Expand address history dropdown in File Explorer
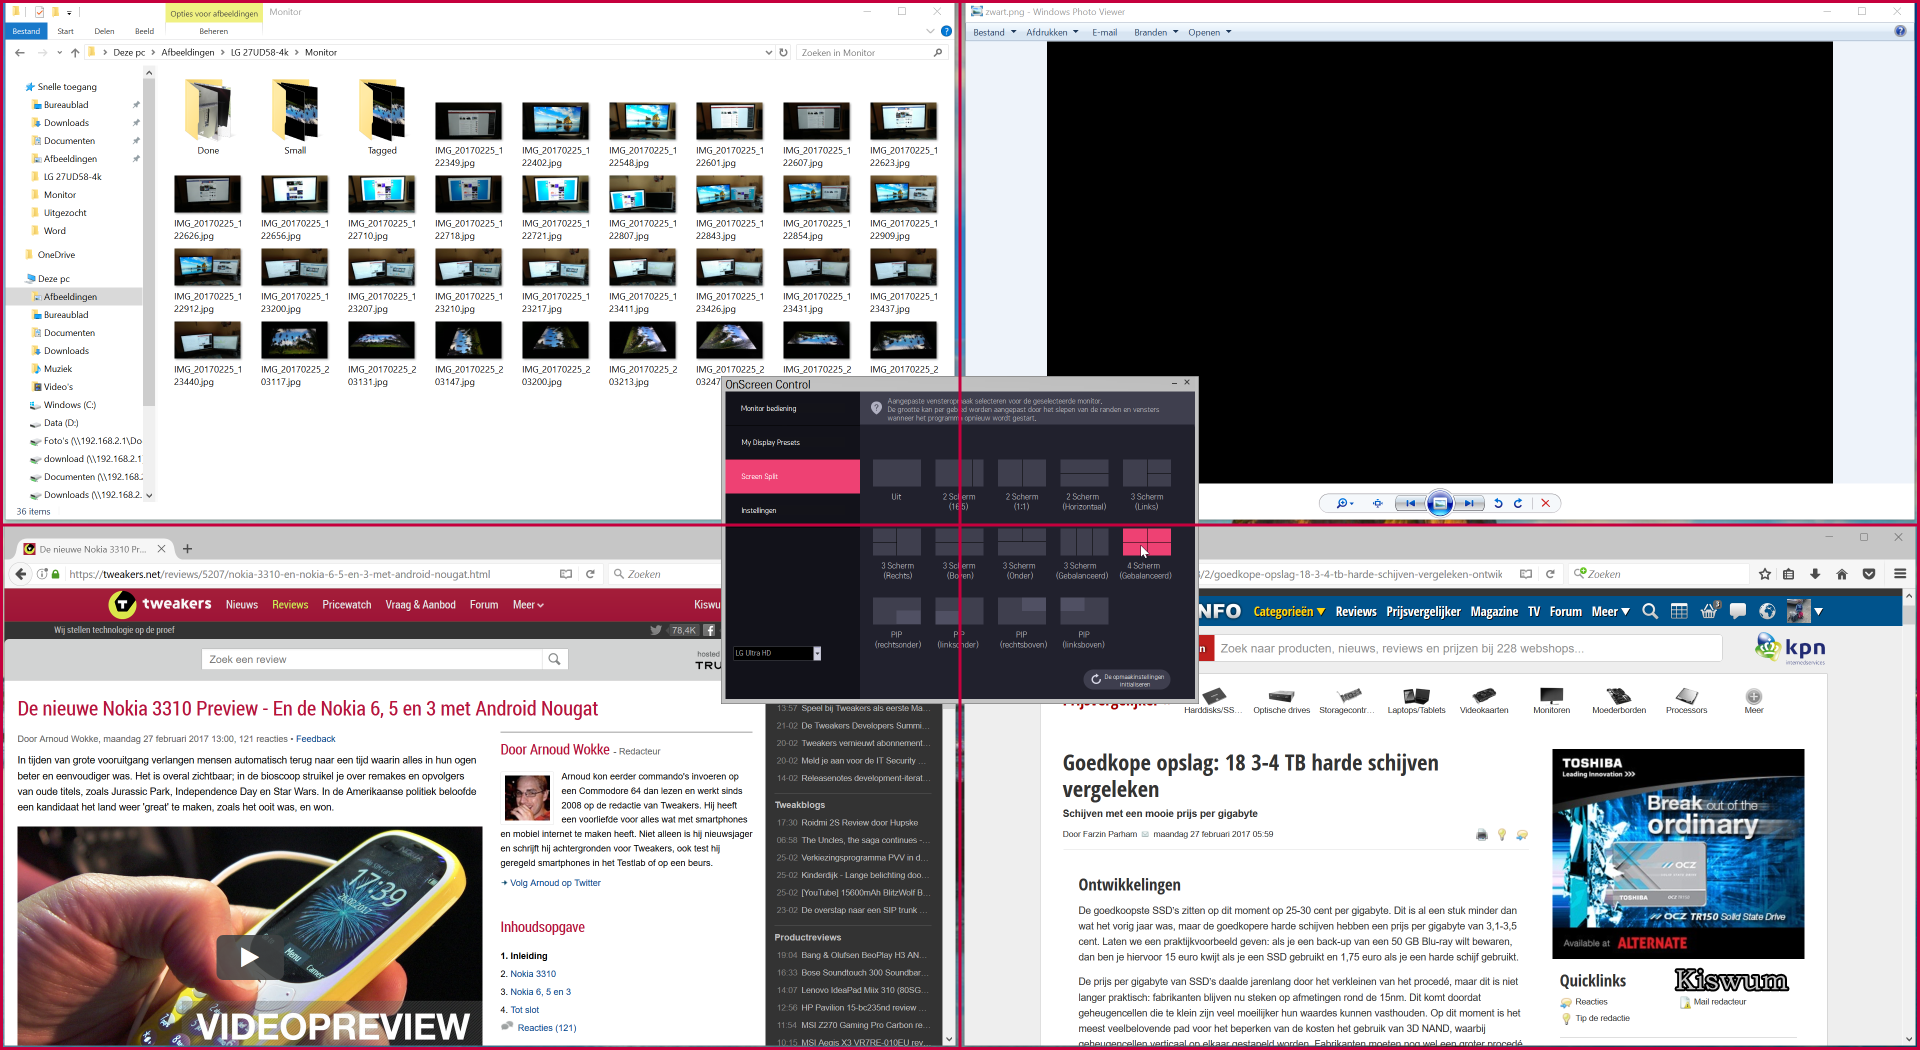Viewport: 1920px width, 1050px height. 768,52
